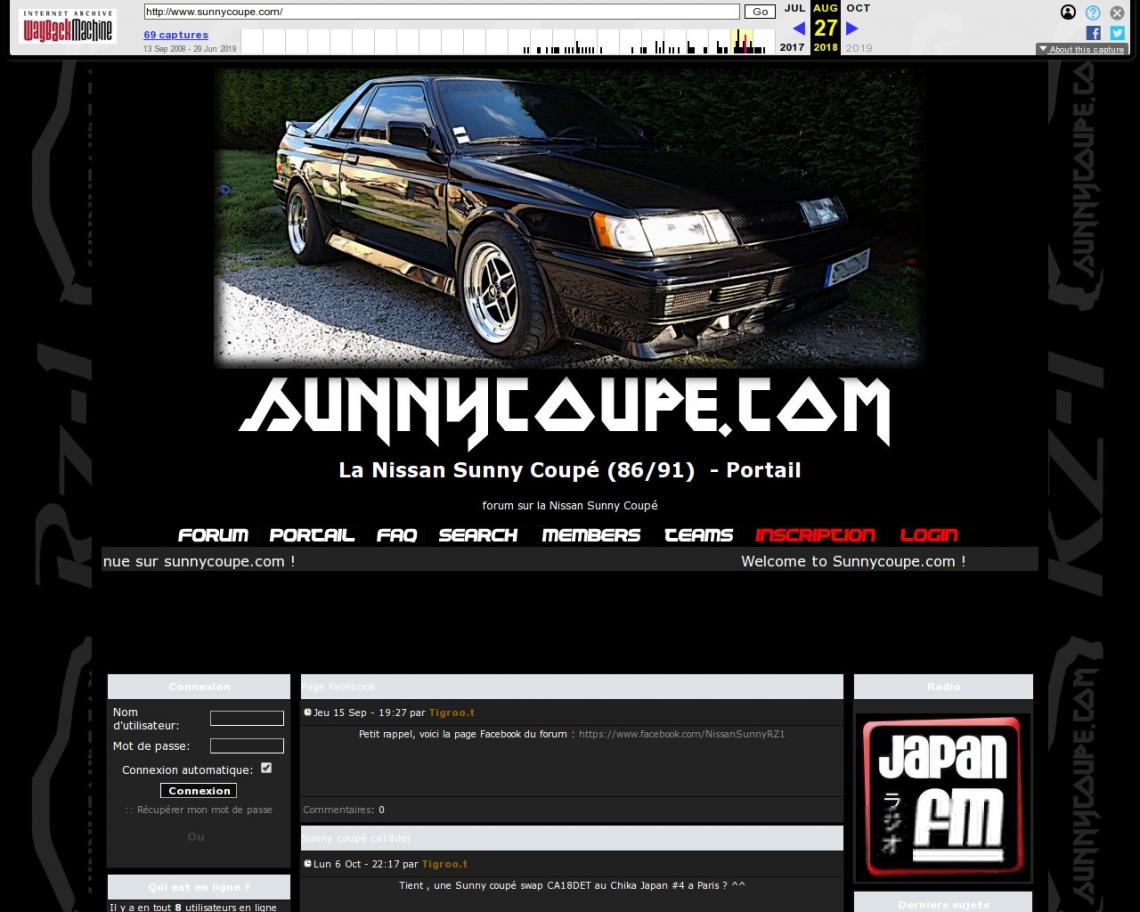The width and height of the screenshot is (1140, 912).
Task: Click the capture history sparkline timeline
Action: [507, 41]
